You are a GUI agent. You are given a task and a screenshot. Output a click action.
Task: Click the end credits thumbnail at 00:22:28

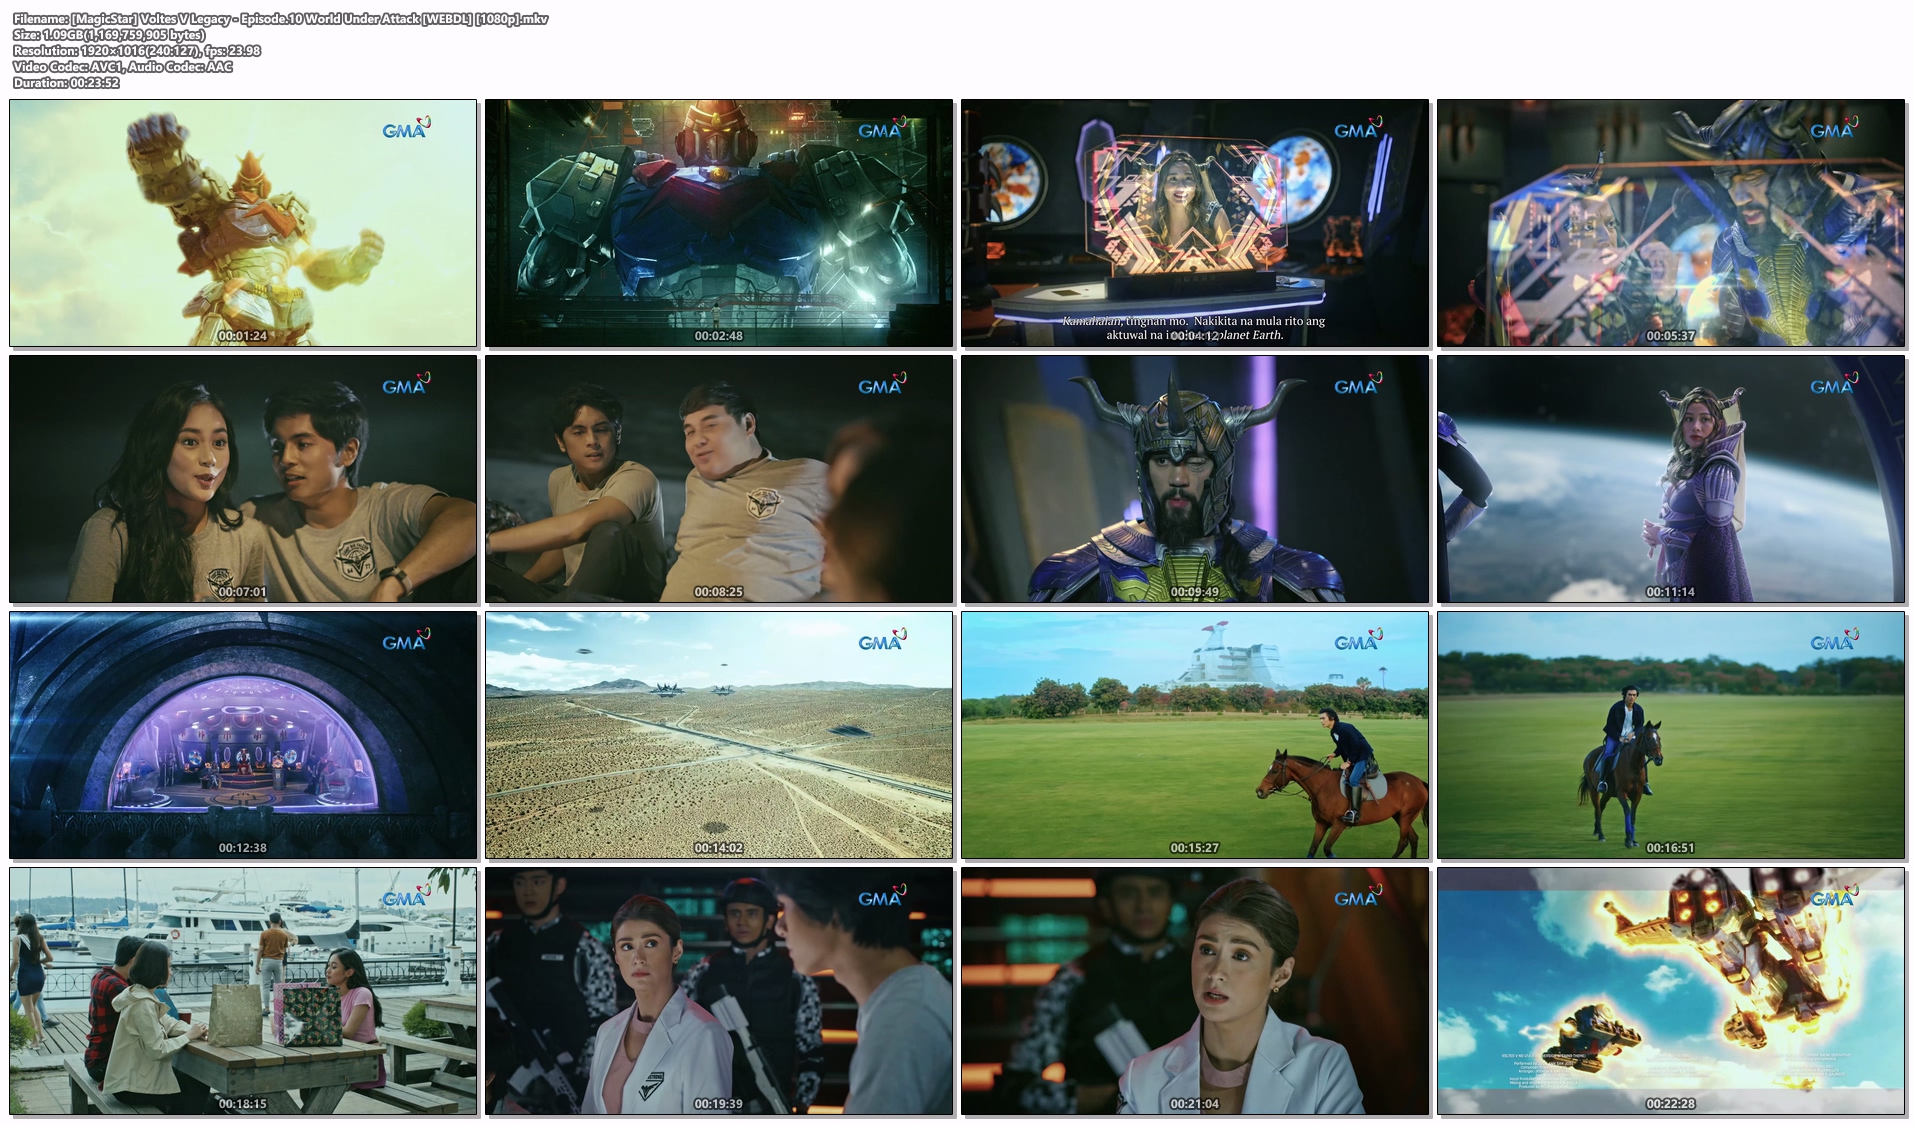click(1671, 991)
